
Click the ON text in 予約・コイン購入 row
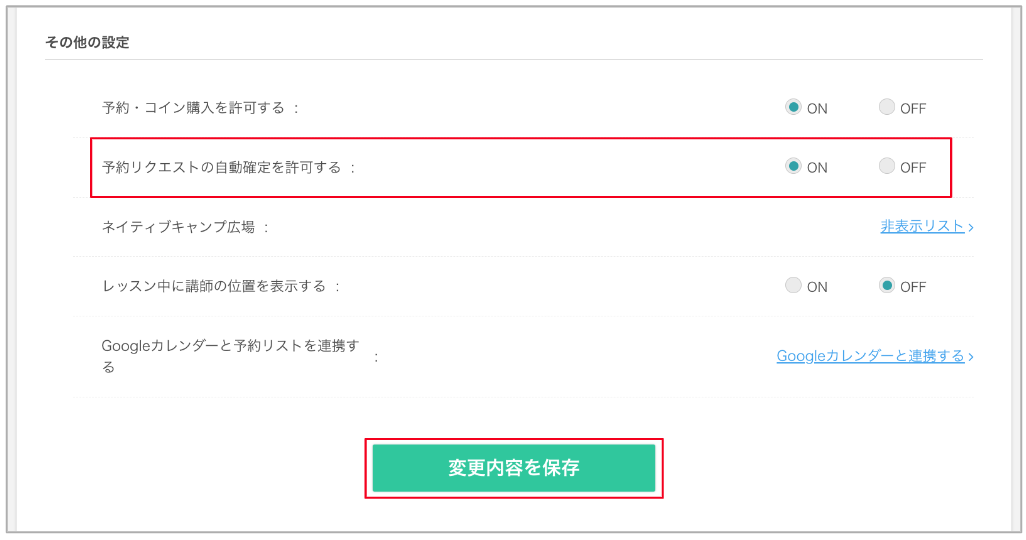[817, 109]
